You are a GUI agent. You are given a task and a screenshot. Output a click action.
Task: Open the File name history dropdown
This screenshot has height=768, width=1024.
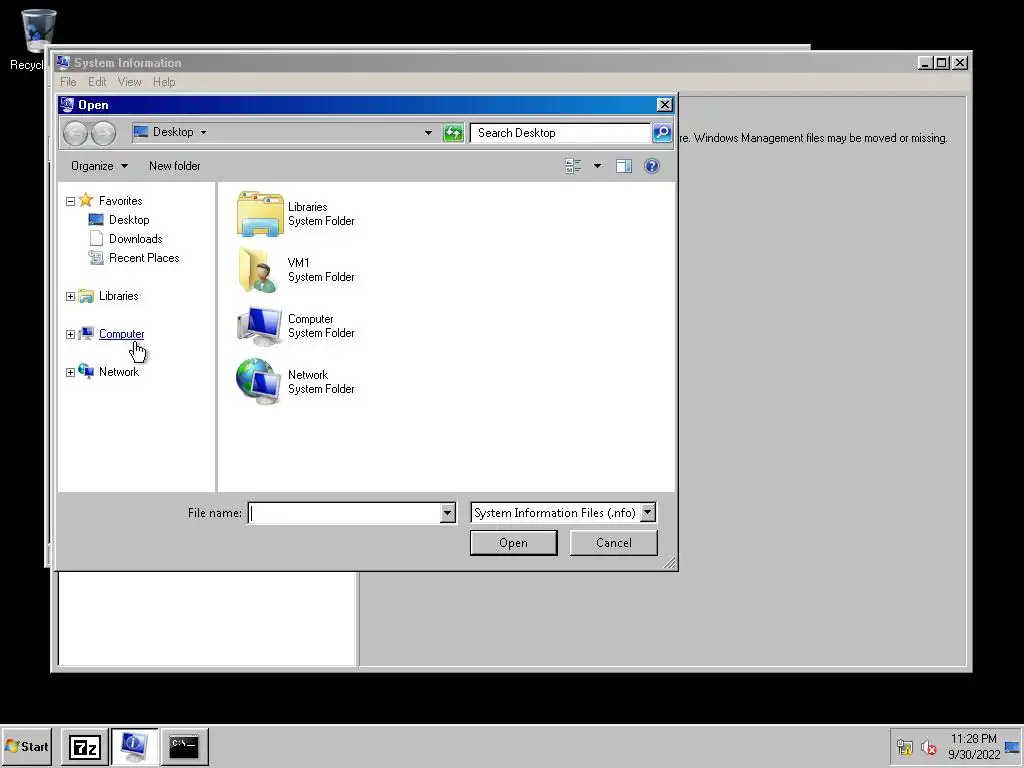(x=447, y=513)
